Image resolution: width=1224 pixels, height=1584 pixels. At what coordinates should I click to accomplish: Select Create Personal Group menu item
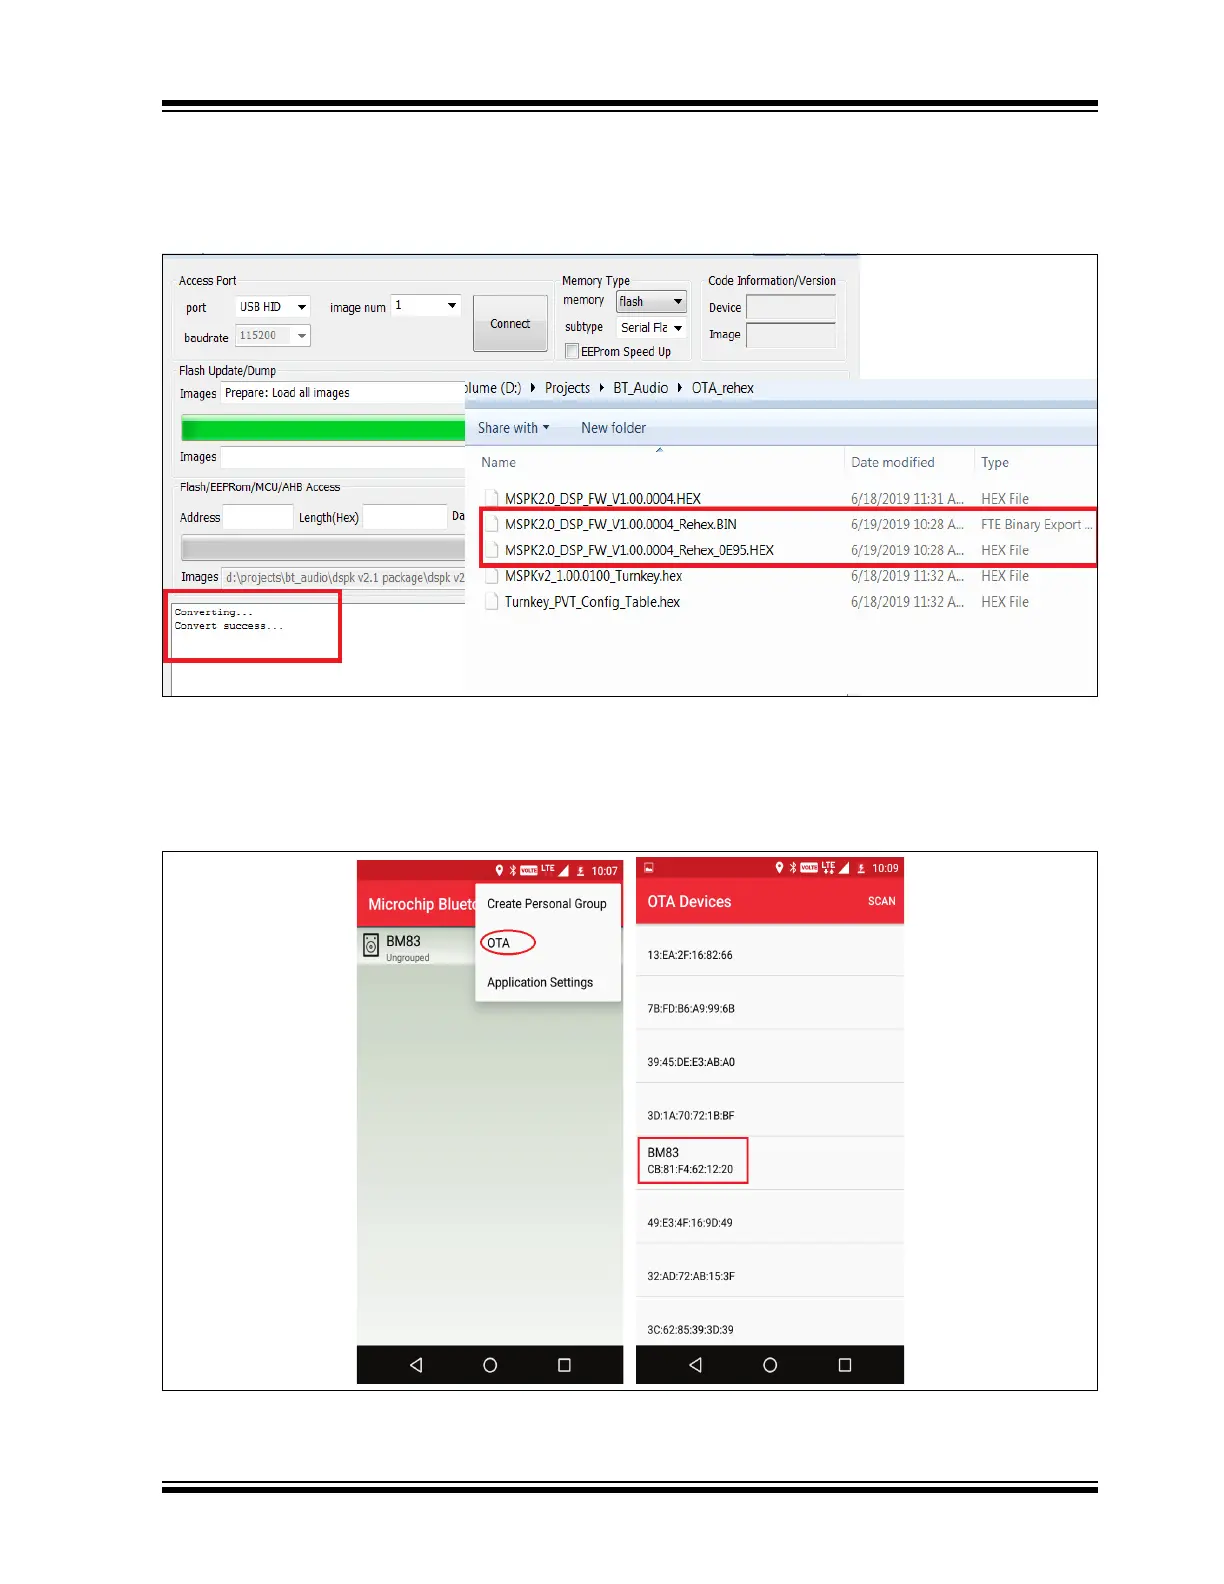[x=547, y=903]
